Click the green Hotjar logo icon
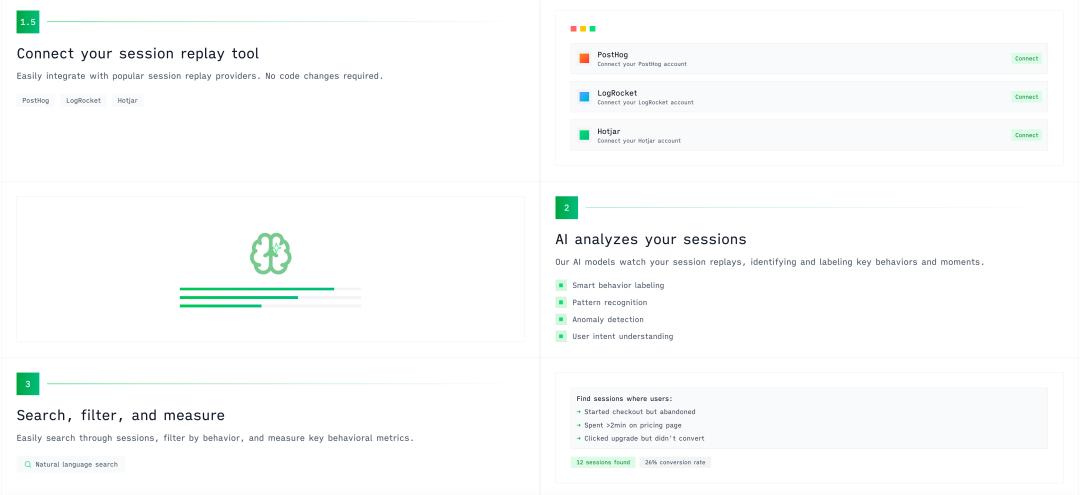The width and height of the screenshot is (1080, 495). tap(584, 135)
